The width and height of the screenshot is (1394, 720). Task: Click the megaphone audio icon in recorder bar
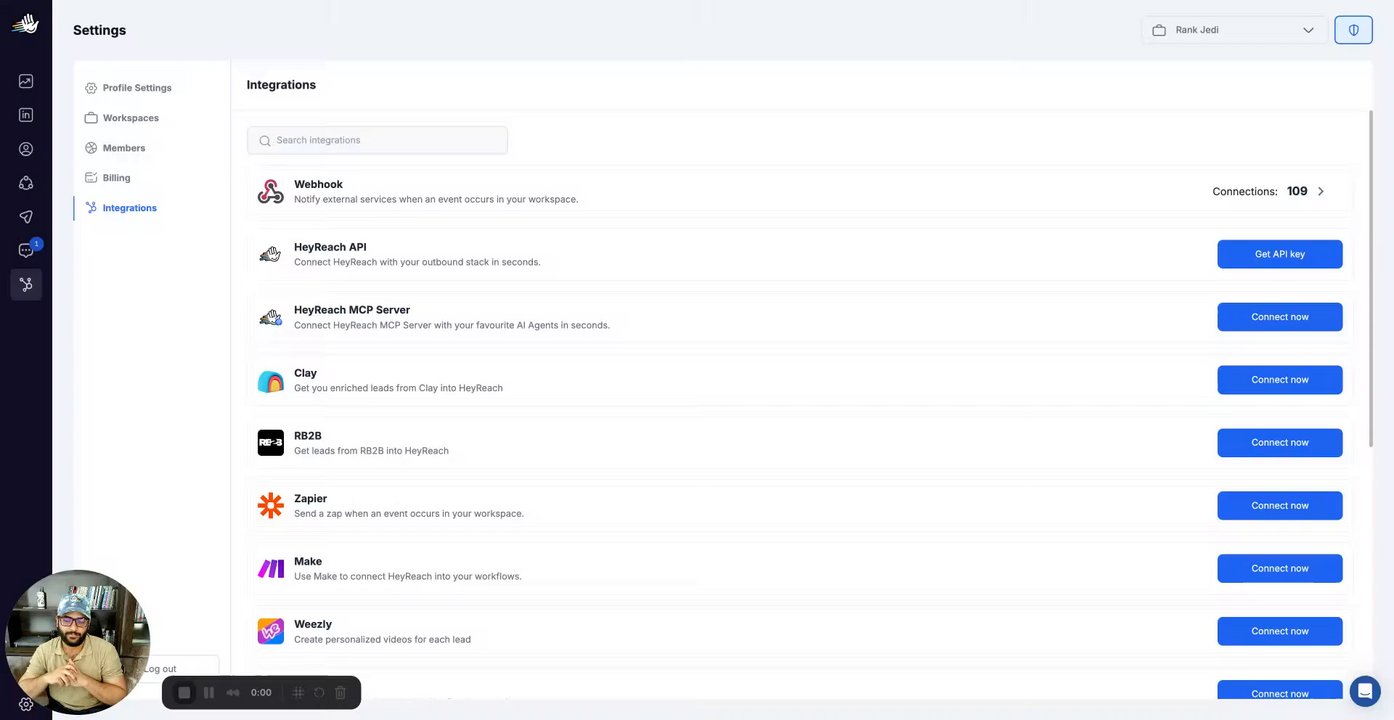point(233,692)
